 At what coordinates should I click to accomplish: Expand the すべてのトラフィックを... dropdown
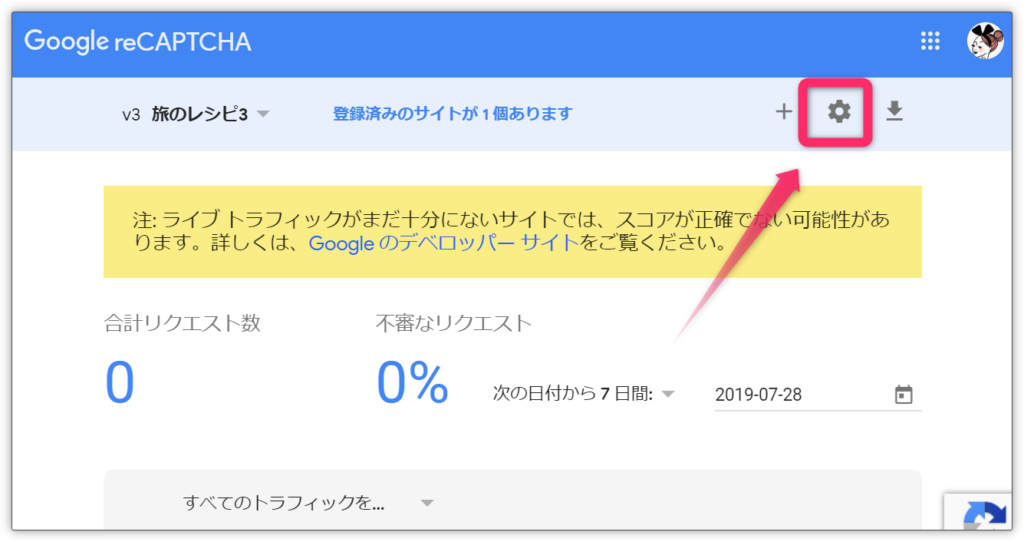coord(427,503)
